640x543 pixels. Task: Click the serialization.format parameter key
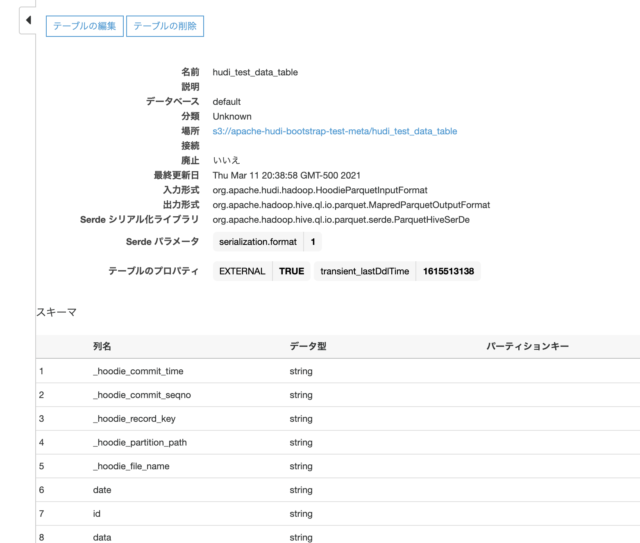[x=258, y=242]
